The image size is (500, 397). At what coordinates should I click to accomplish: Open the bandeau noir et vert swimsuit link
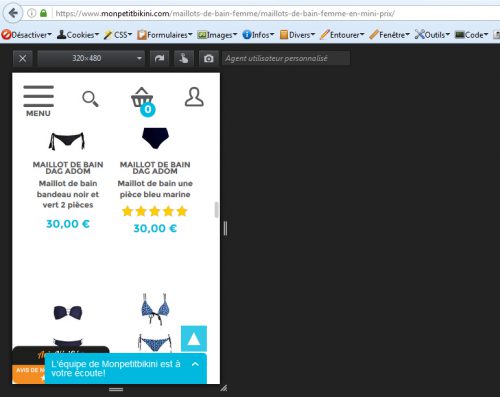(68, 194)
